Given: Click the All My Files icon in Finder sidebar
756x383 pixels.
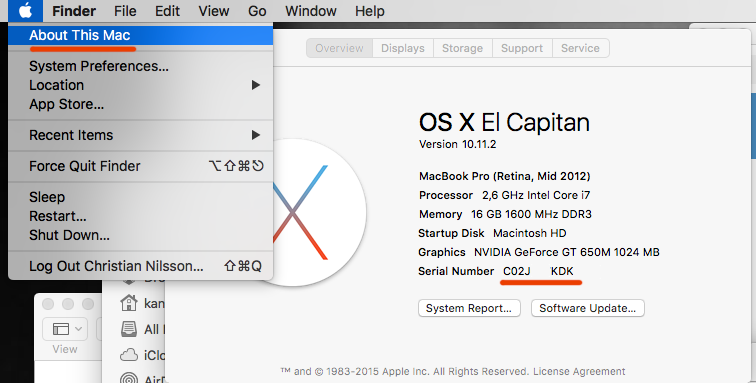Looking at the screenshot, I should point(129,329).
